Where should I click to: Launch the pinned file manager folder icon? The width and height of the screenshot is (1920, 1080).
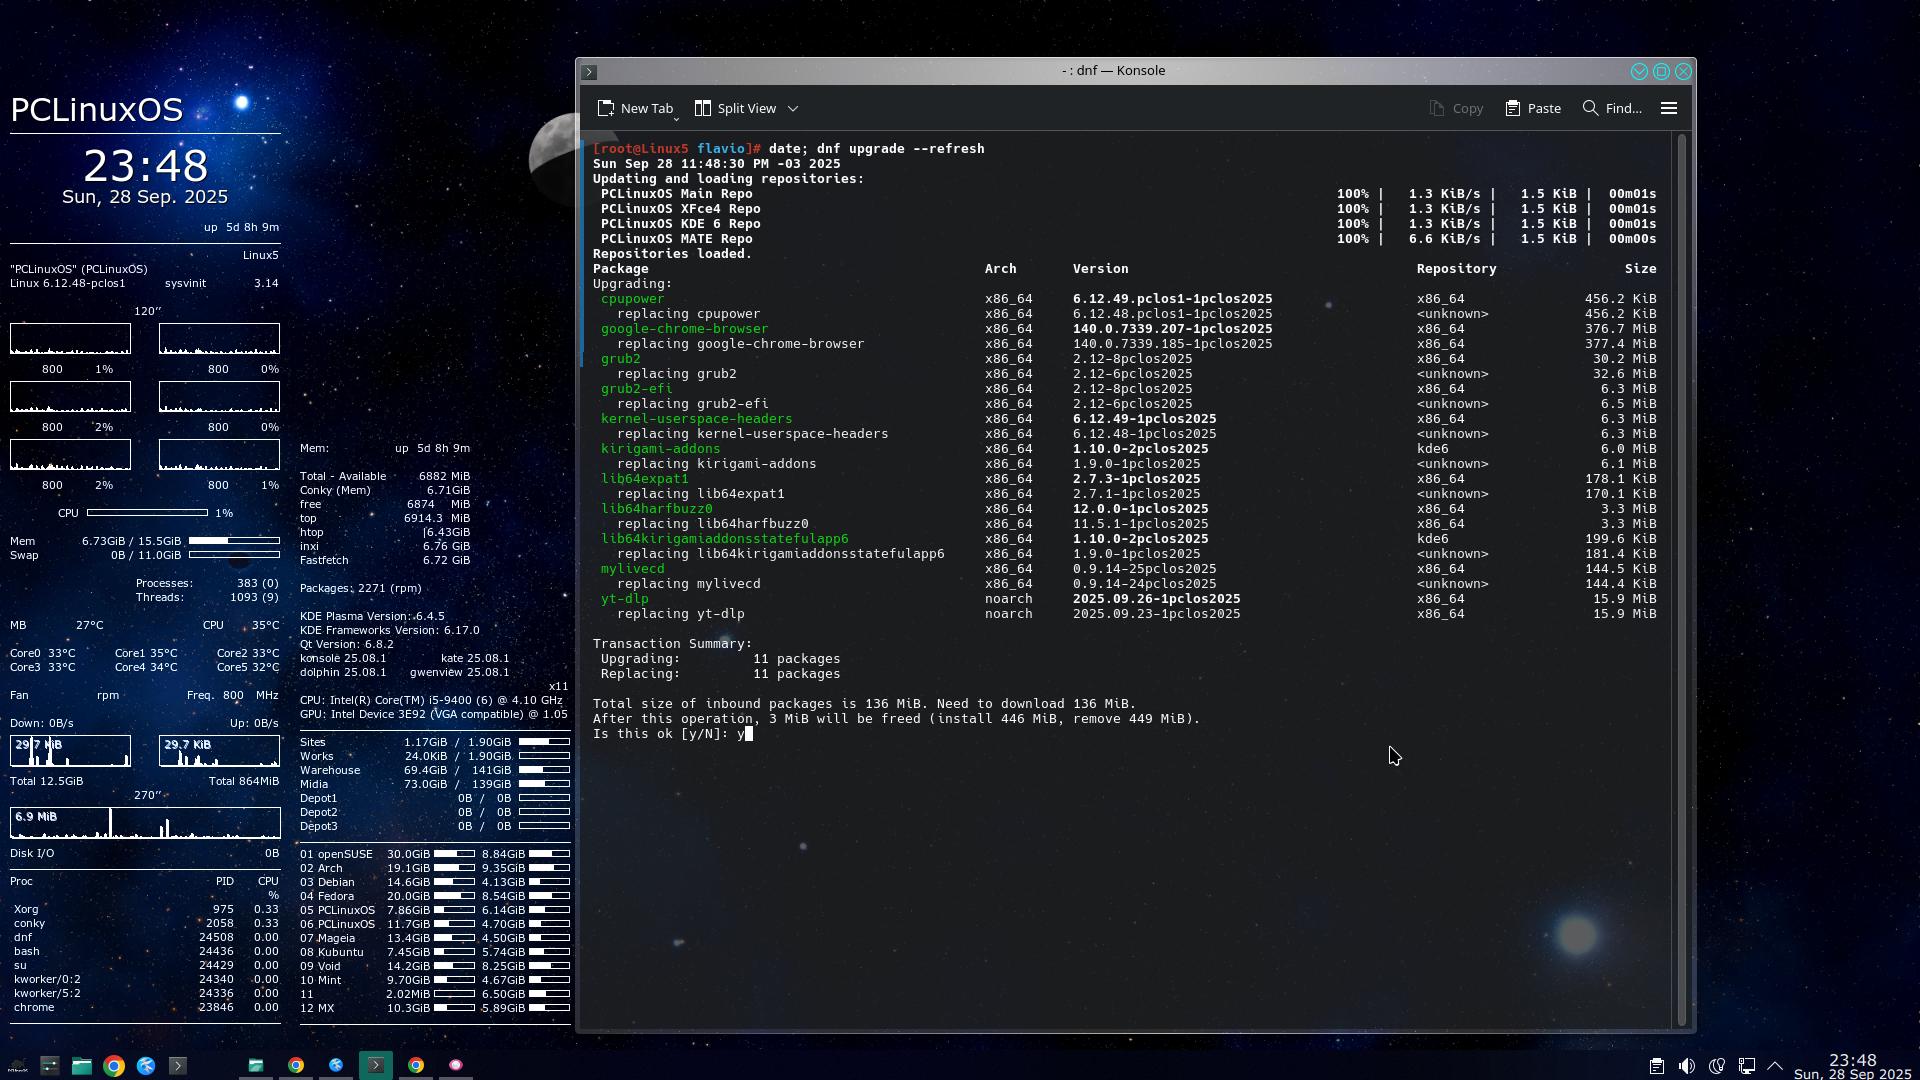coord(82,1066)
